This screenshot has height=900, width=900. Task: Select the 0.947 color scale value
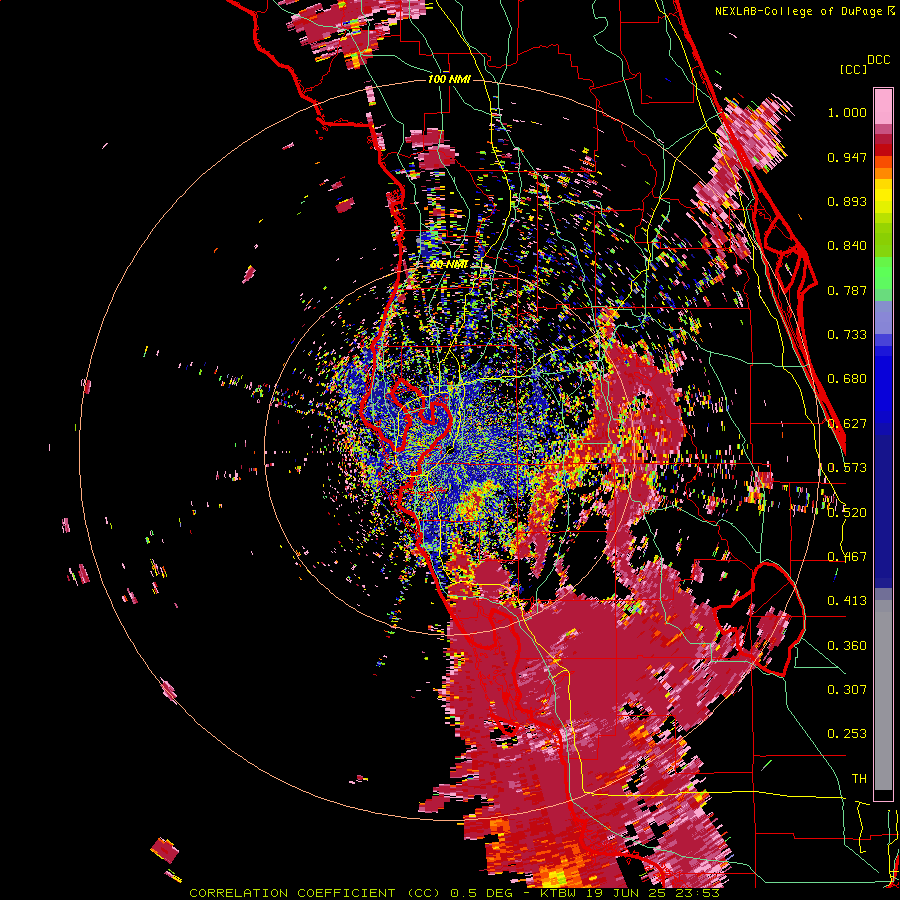847,157
